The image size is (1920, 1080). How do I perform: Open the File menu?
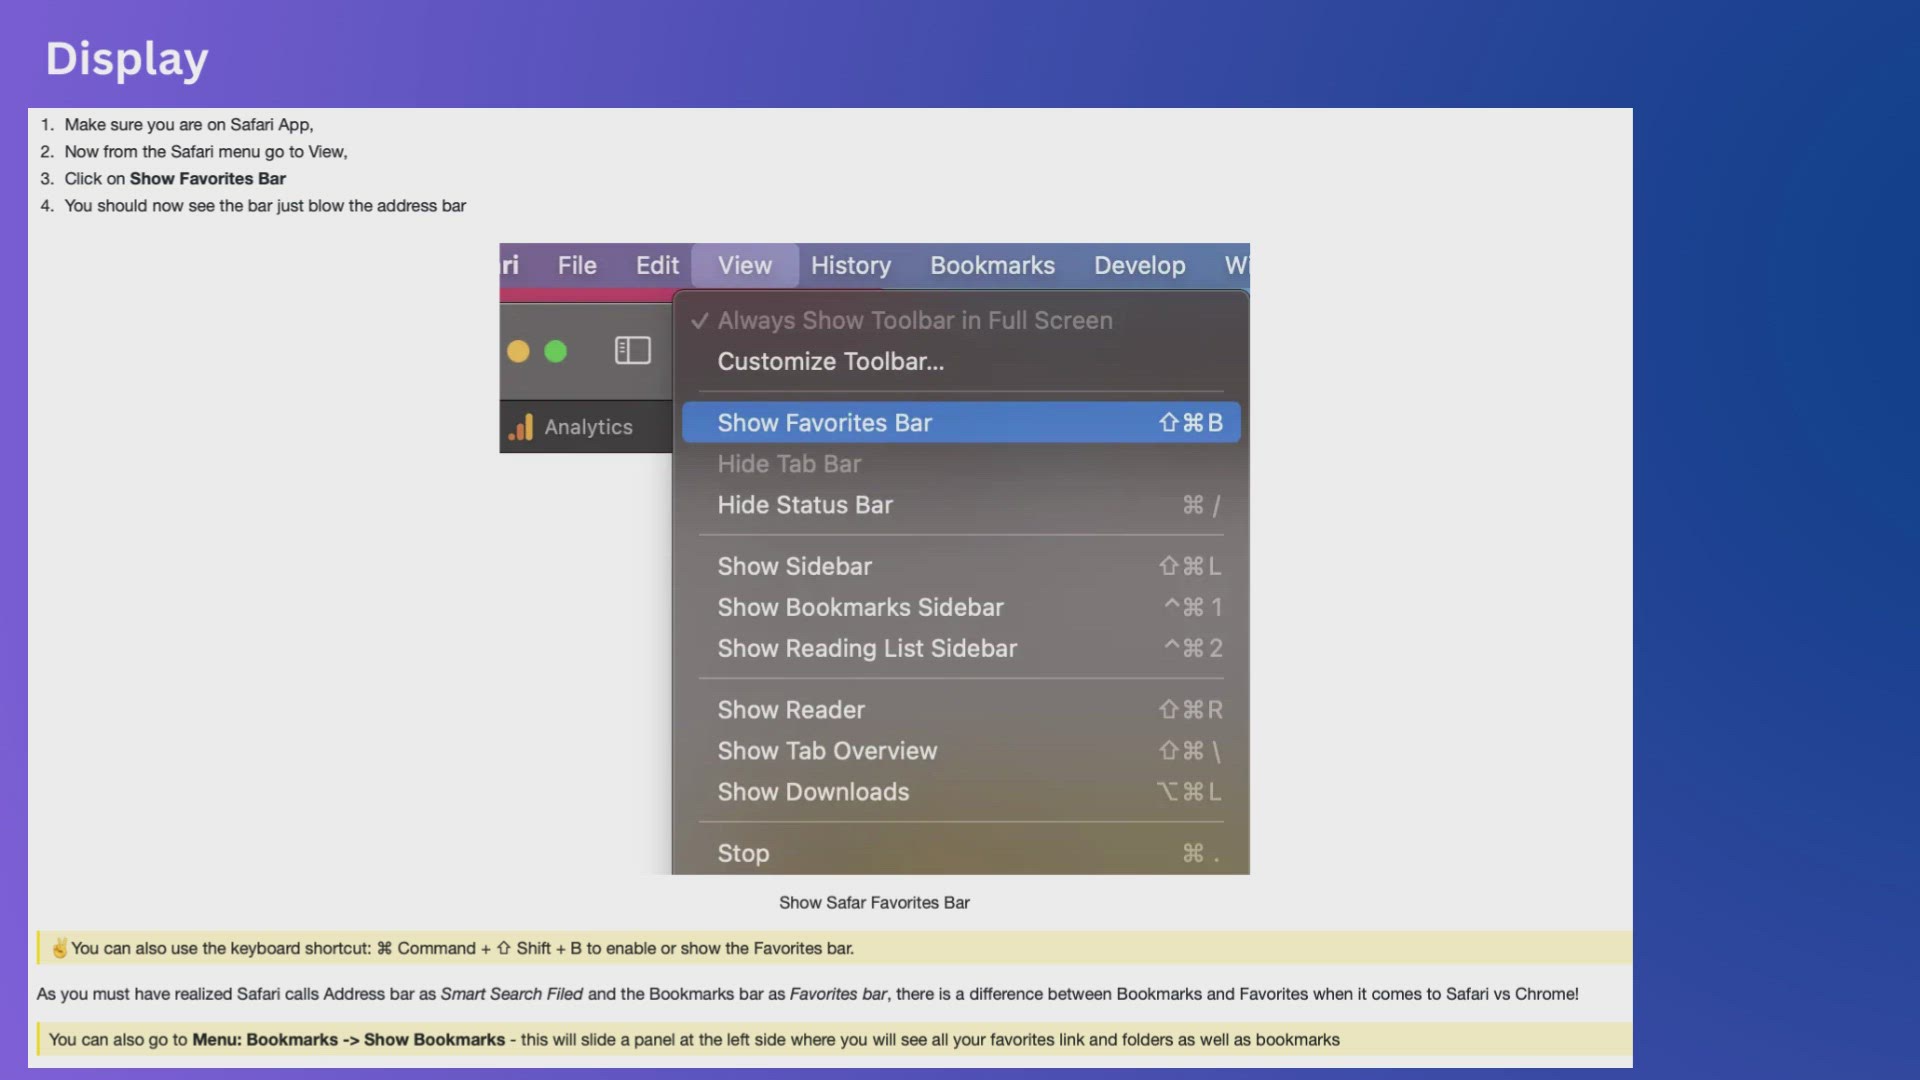click(x=577, y=265)
